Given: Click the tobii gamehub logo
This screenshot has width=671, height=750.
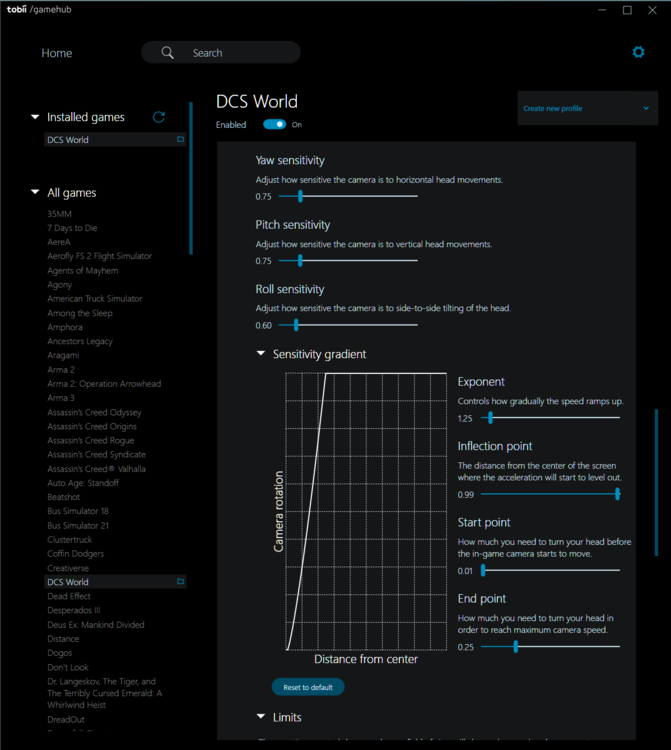Looking at the screenshot, I should point(36,10).
